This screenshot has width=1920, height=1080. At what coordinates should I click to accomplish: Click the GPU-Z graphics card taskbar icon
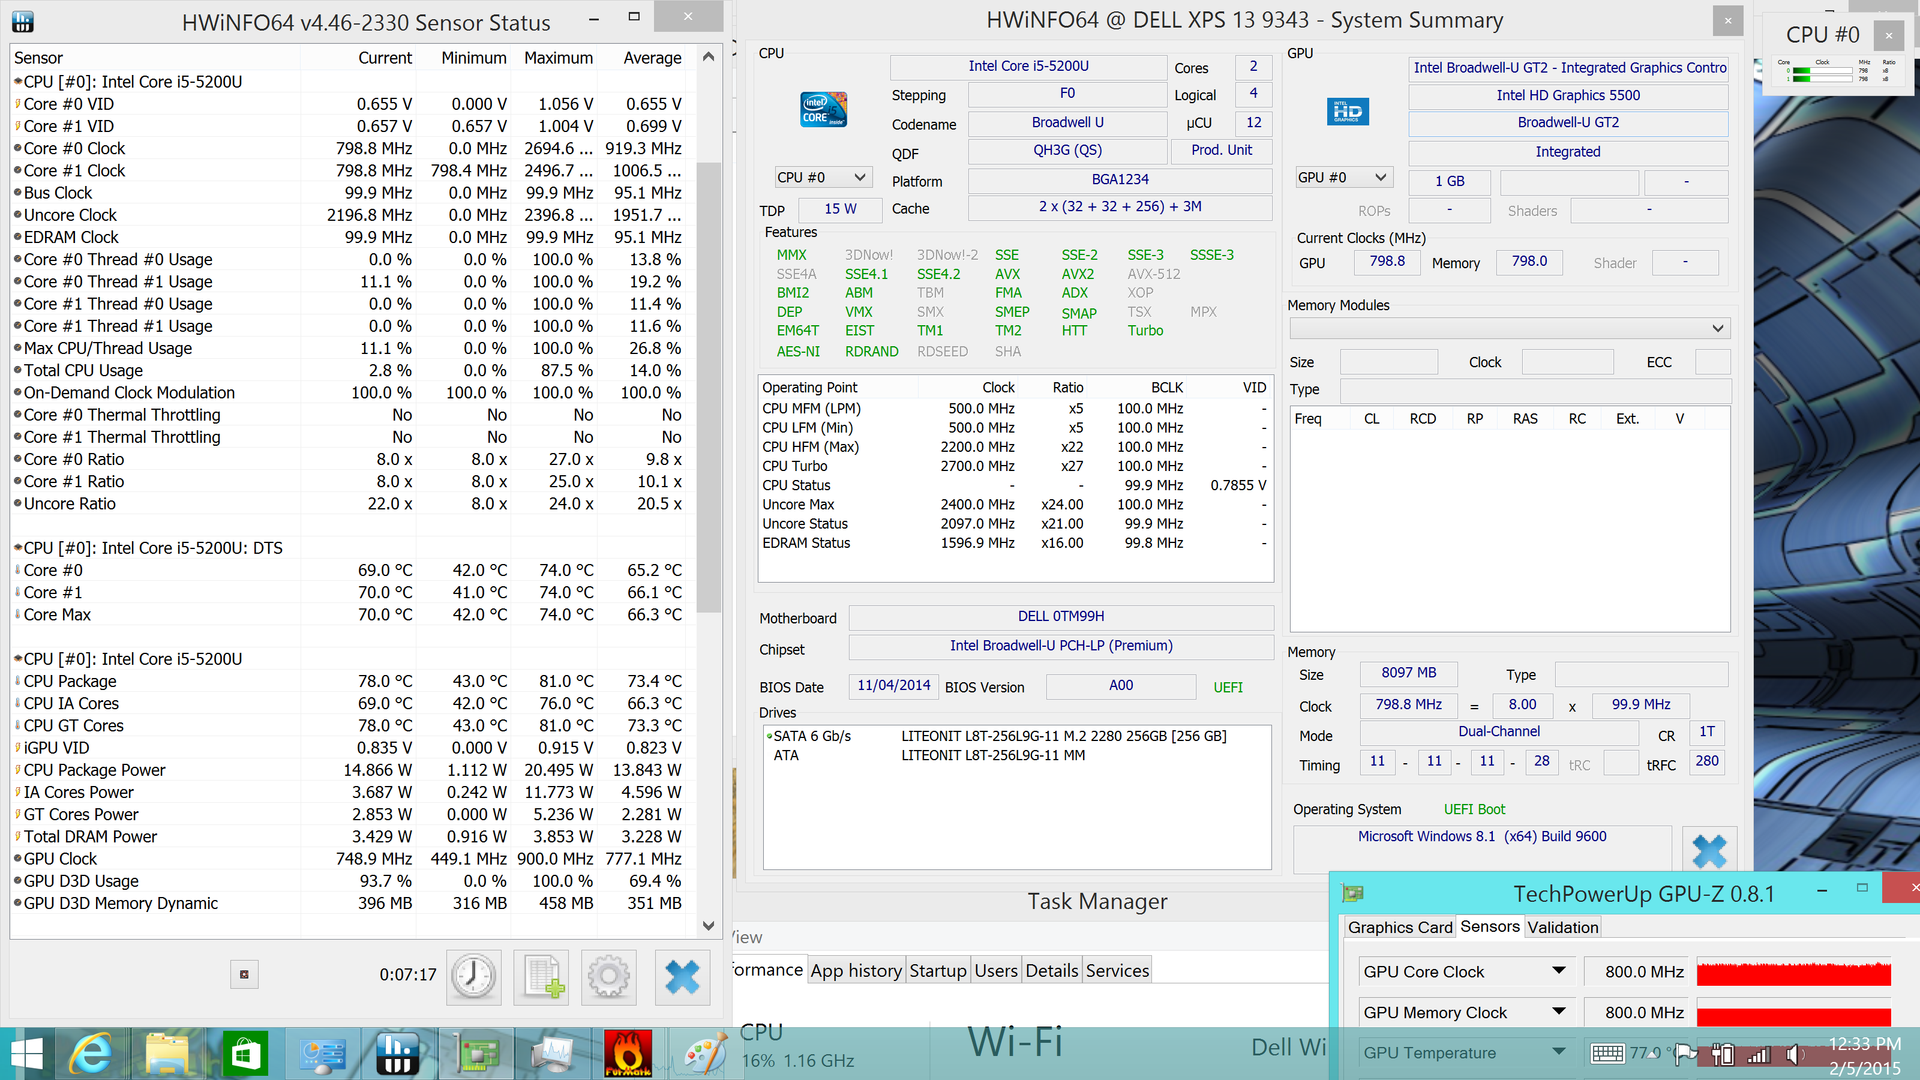pos(475,1054)
